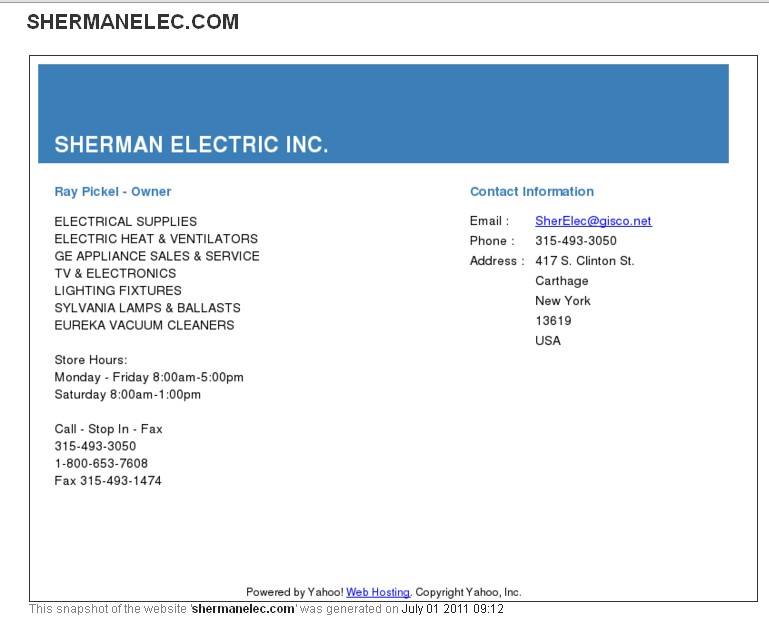
Task: Click the LIGHTING FIXTURES entry
Action: [x=118, y=291]
